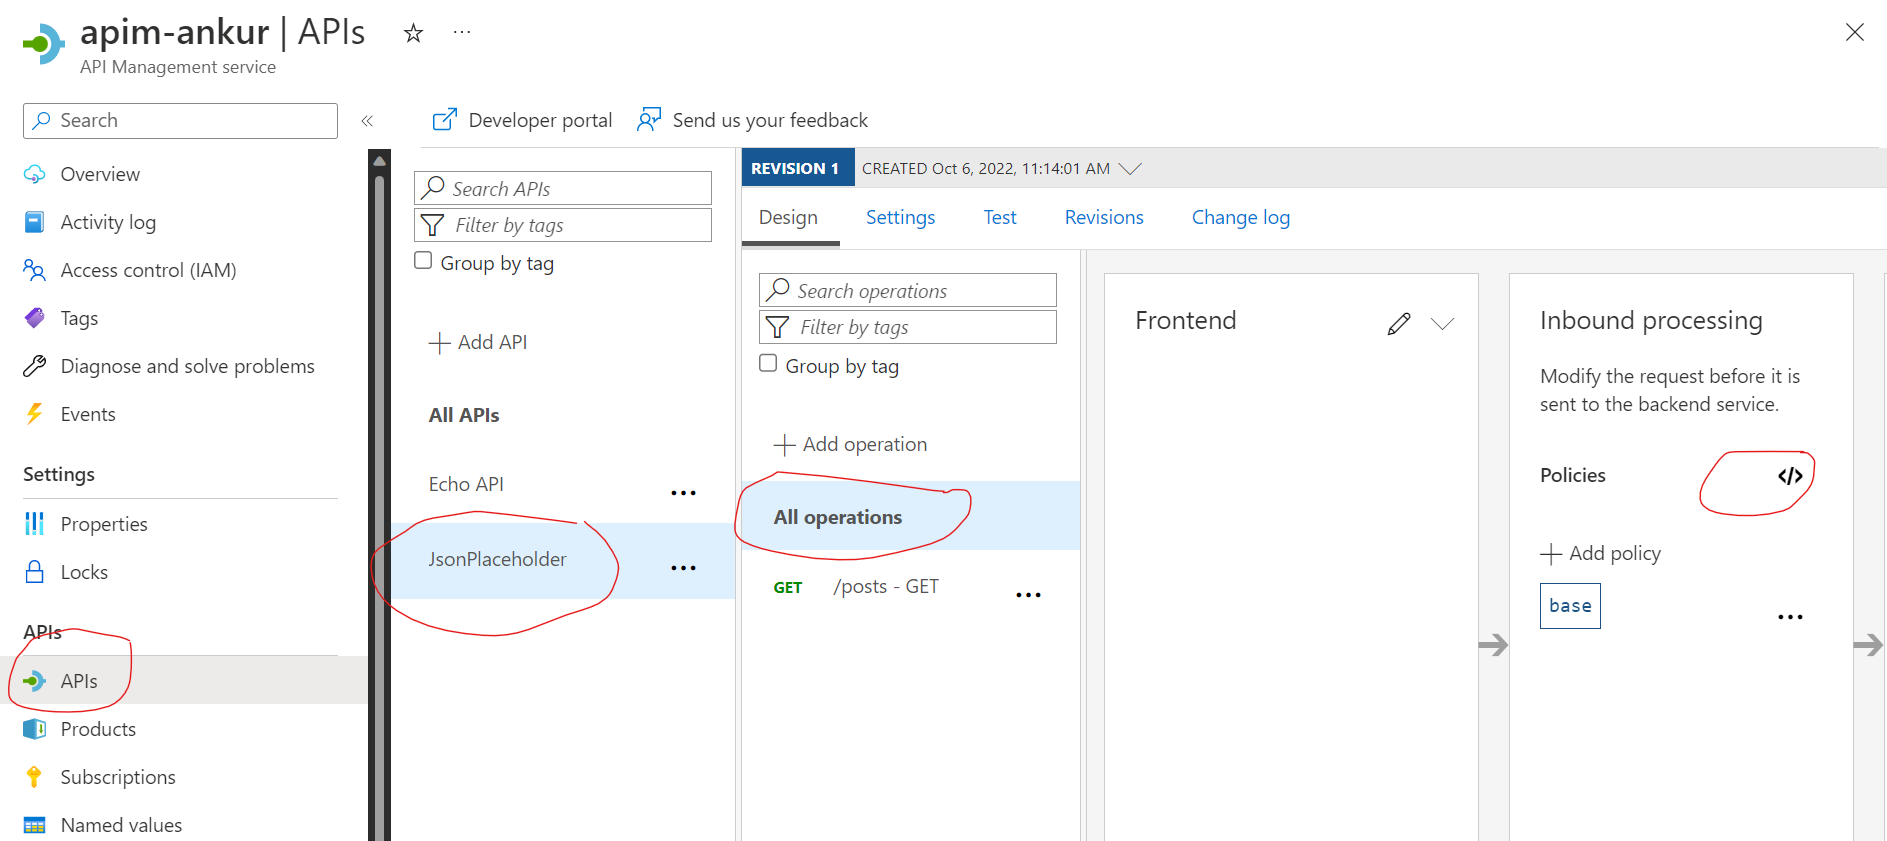Click Add operation
Viewport: 1887px width, 841px height.
[851, 444]
